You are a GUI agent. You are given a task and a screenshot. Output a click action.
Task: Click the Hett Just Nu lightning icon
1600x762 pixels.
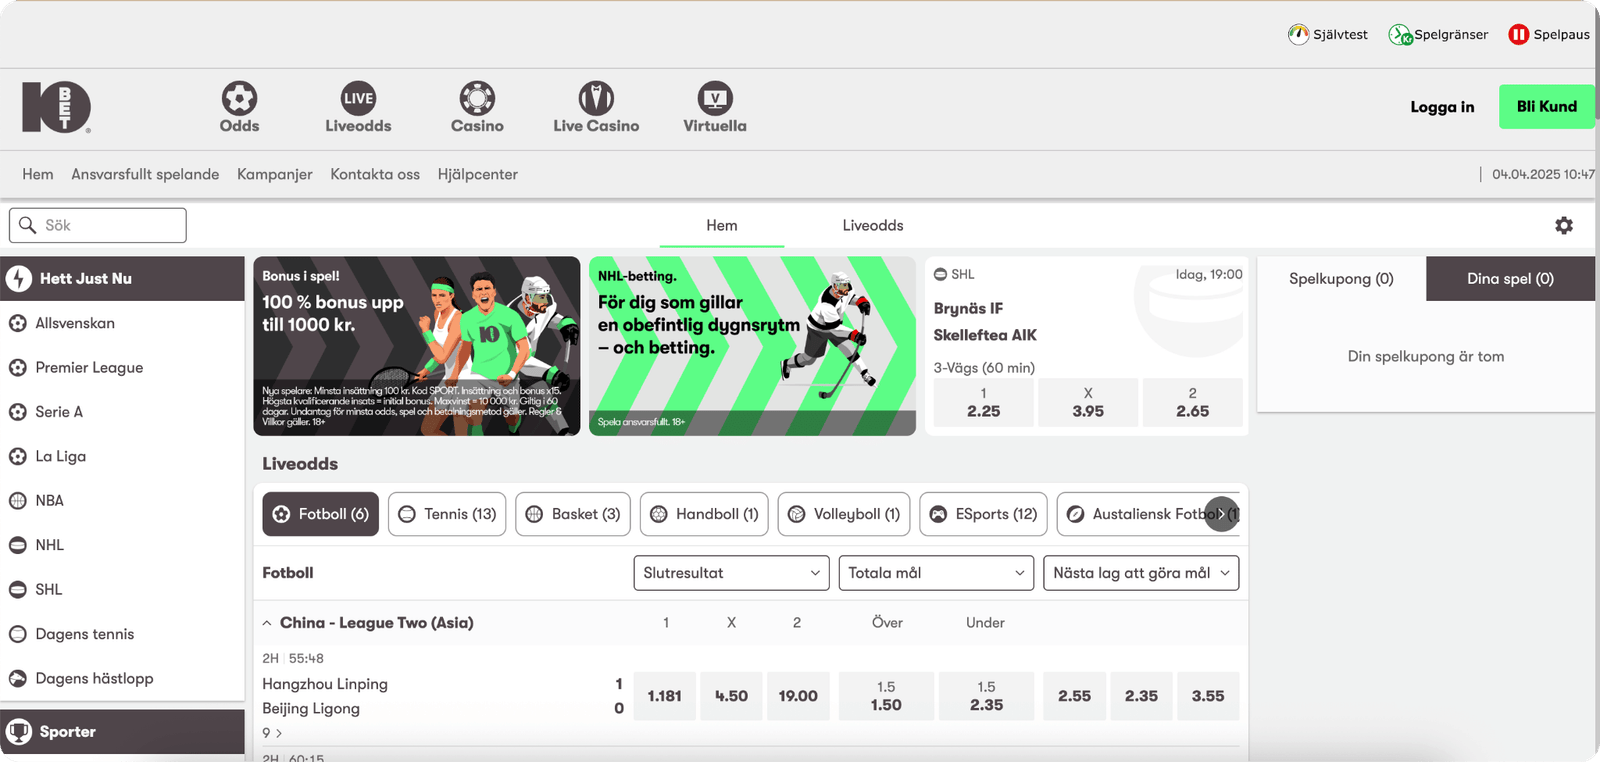(x=19, y=278)
